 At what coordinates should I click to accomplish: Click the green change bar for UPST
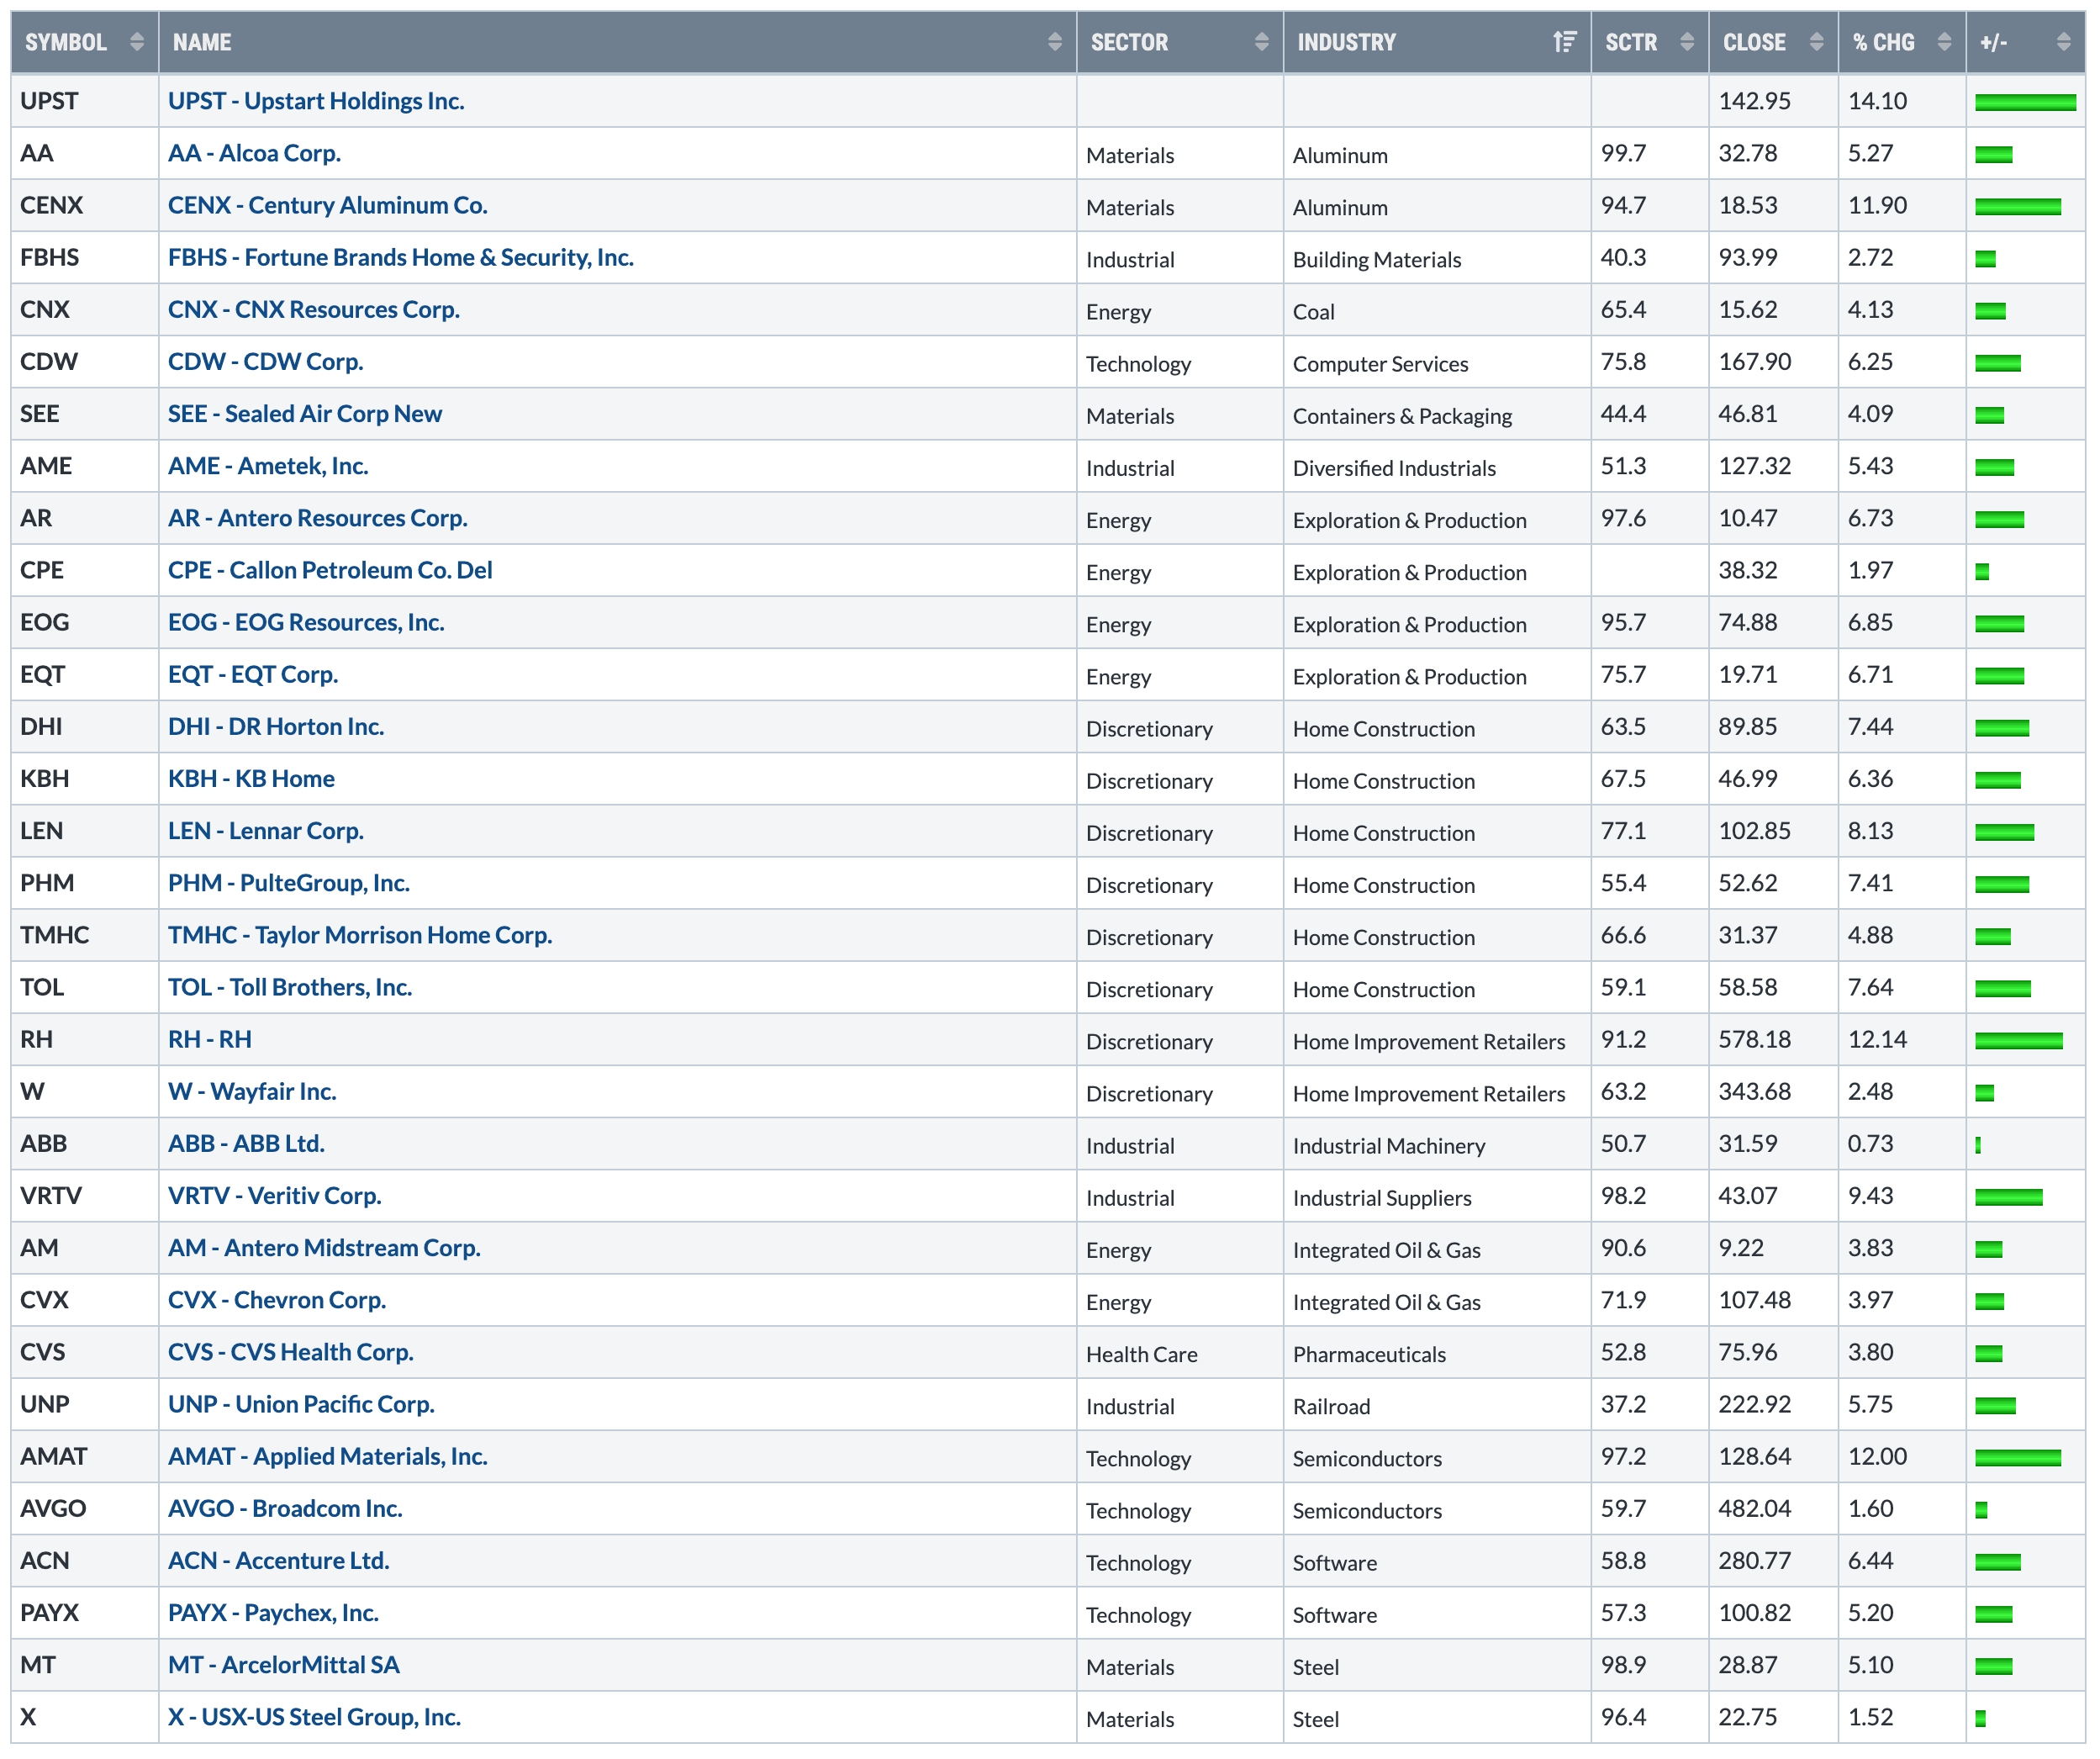(x=2025, y=102)
